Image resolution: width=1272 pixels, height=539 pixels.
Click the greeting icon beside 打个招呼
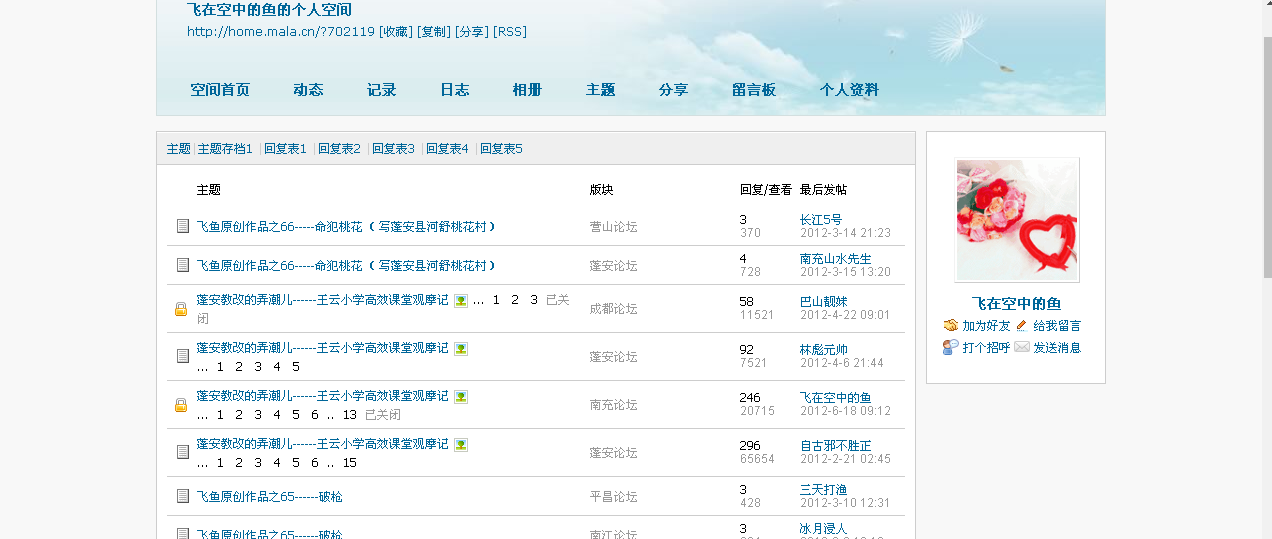click(950, 347)
